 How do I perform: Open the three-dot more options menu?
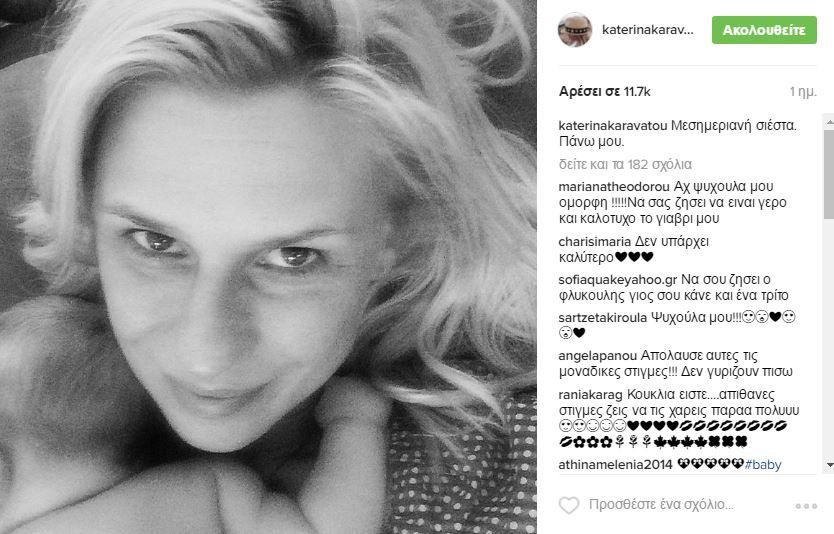click(806, 506)
